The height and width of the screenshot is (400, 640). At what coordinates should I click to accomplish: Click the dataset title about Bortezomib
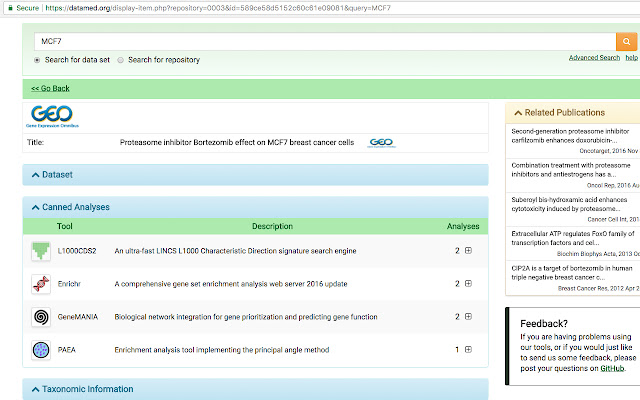click(x=237, y=142)
